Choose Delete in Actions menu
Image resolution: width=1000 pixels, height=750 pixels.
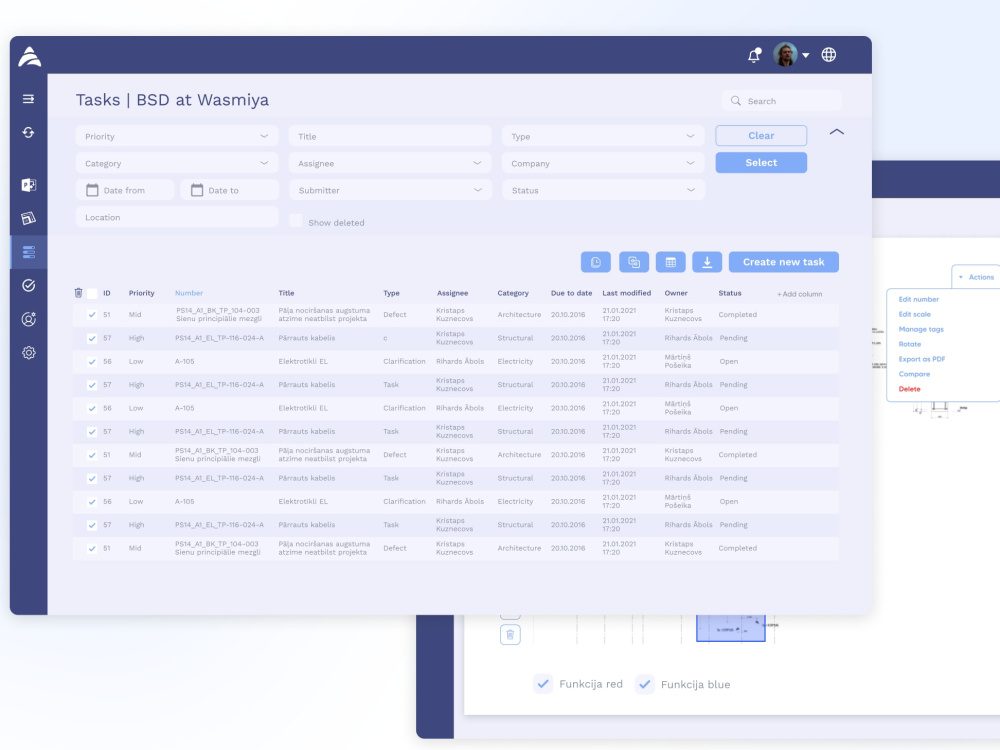[909, 389]
